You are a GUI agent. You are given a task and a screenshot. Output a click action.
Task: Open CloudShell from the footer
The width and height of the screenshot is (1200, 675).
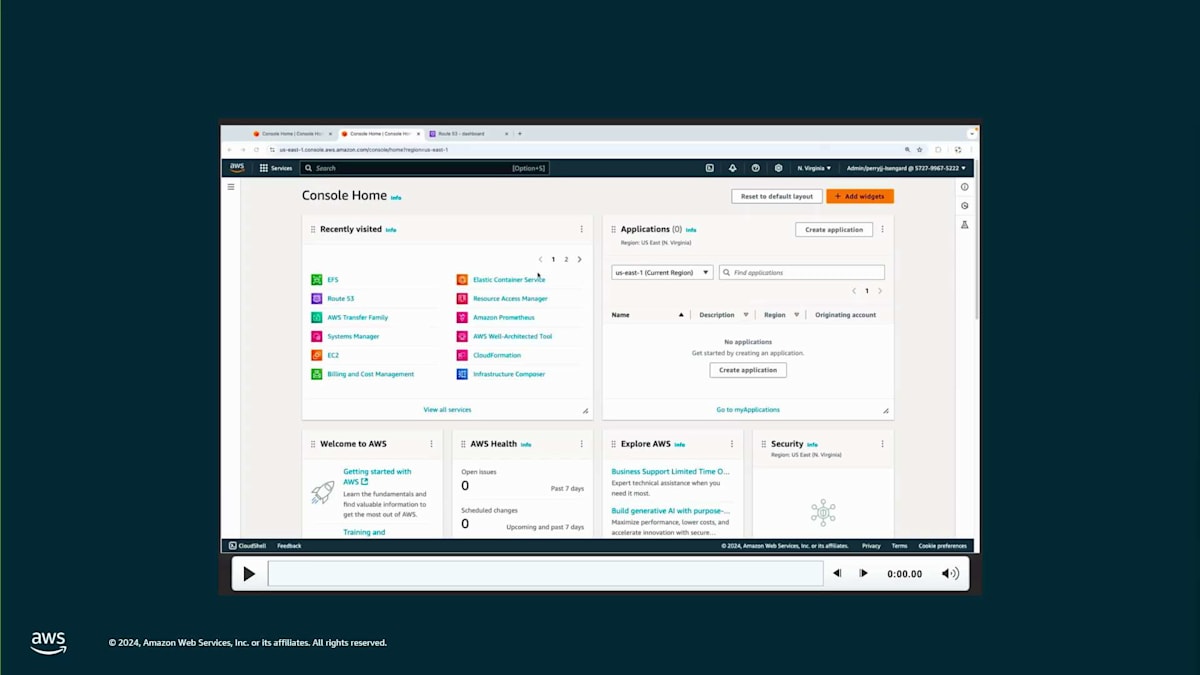click(x=247, y=546)
